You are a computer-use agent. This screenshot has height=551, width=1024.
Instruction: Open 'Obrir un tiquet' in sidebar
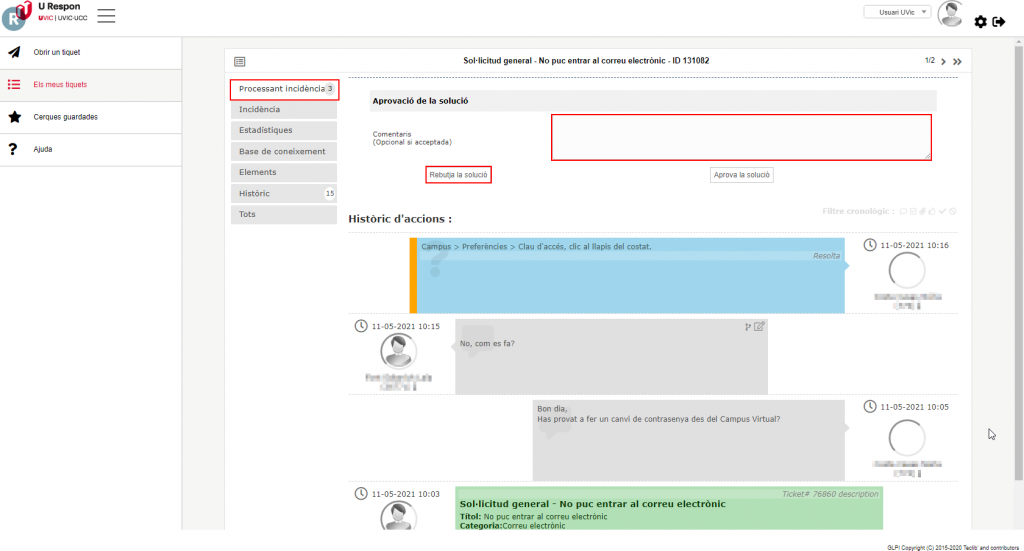[x=57, y=52]
